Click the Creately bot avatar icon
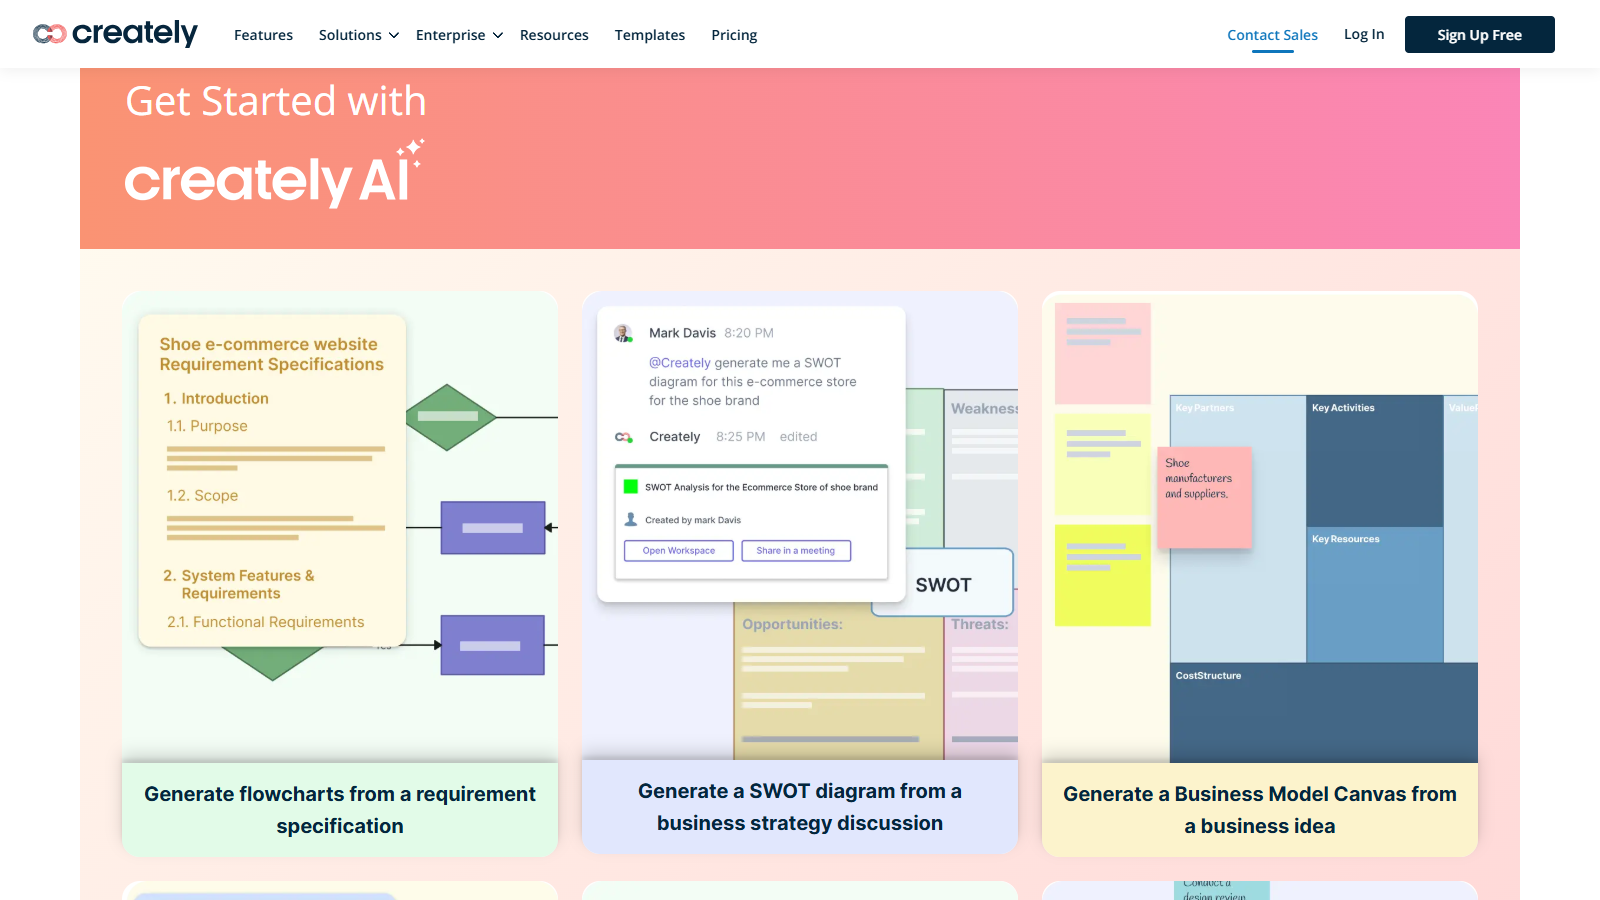The height and width of the screenshot is (900, 1600). (x=624, y=437)
